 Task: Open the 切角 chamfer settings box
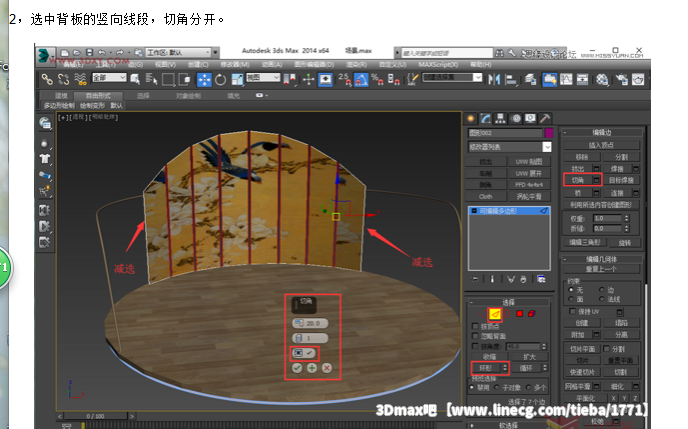tap(596, 180)
